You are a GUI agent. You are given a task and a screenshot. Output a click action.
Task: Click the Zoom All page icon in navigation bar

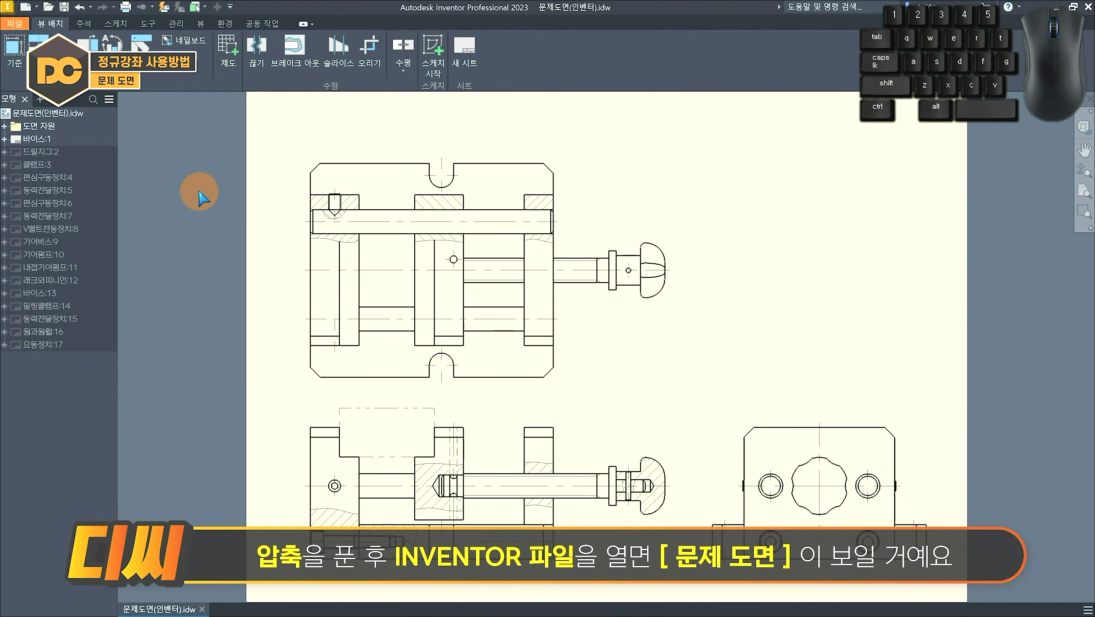(1084, 191)
